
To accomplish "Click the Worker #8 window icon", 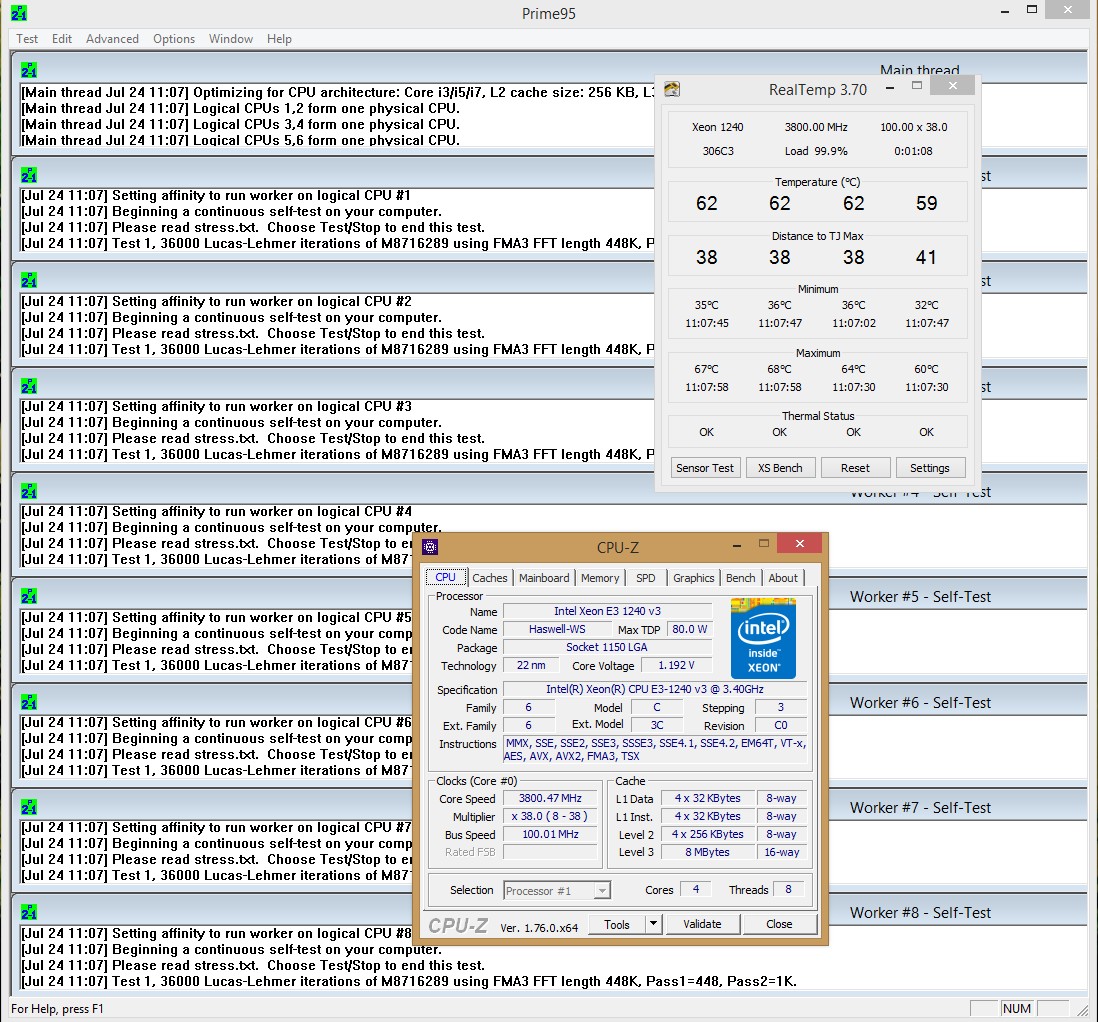I will click(x=29, y=912).
